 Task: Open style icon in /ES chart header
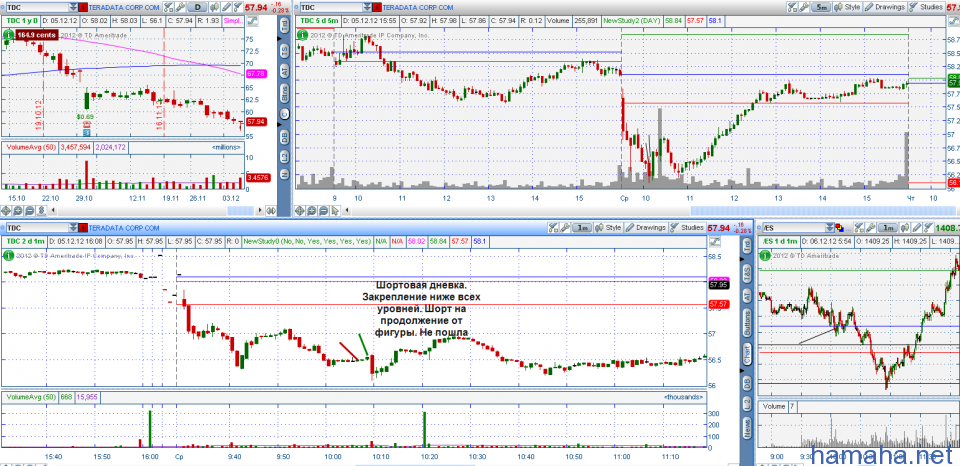click(x=905, y=228)
